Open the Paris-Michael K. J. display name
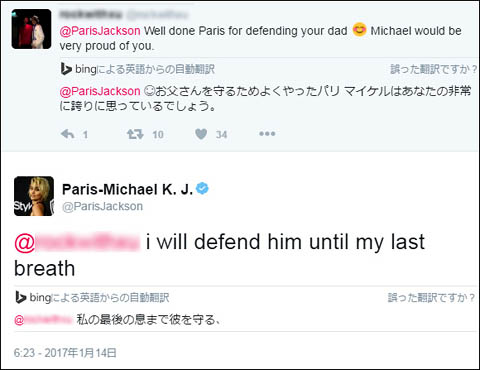The height and width of the screenshot is (370, 480). pos(127,189)
